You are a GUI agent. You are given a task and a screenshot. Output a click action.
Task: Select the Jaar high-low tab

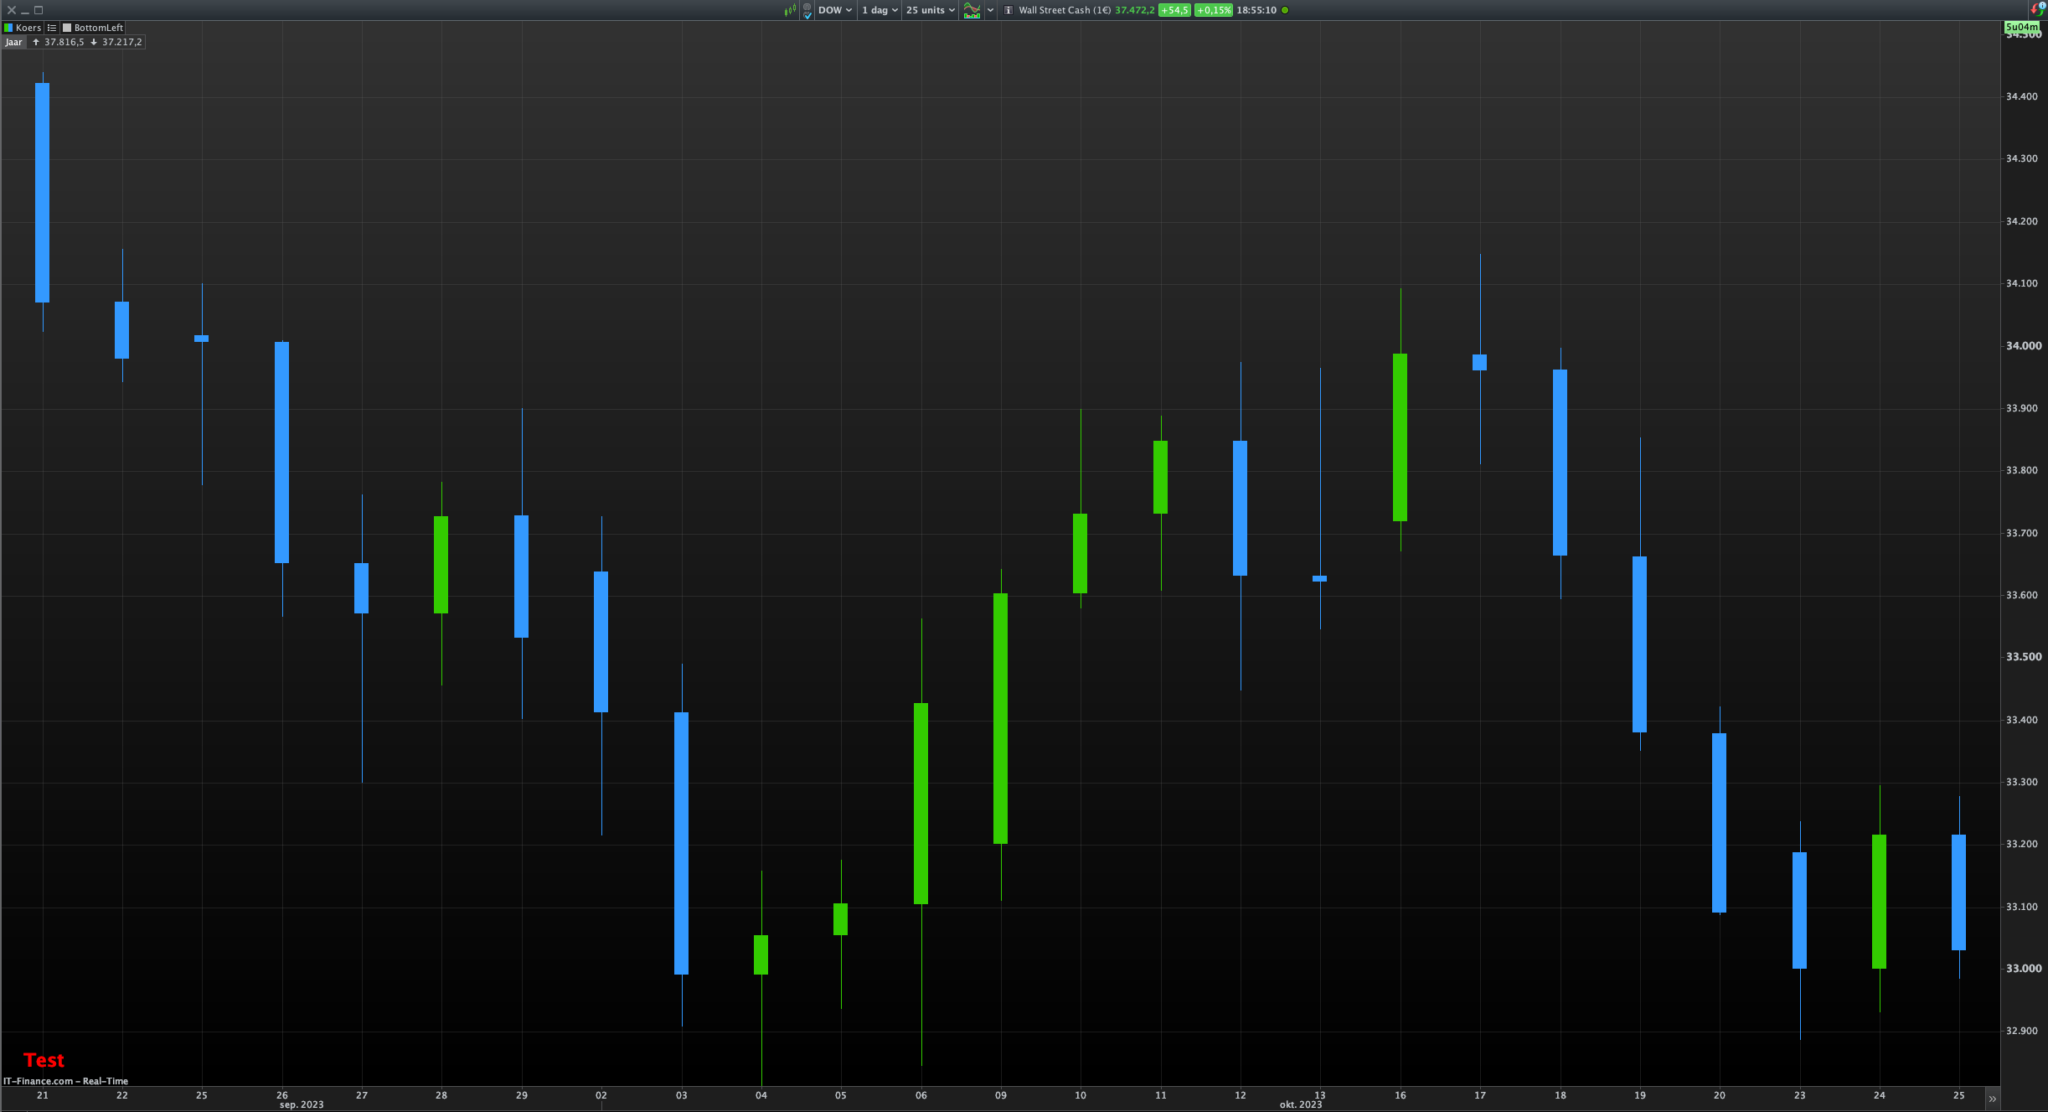point(14,42)
